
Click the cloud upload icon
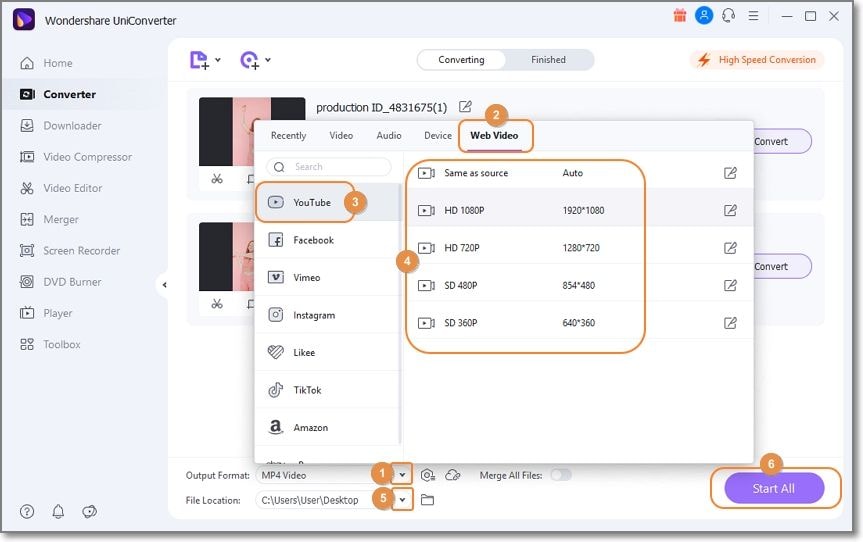pos(453,475)
